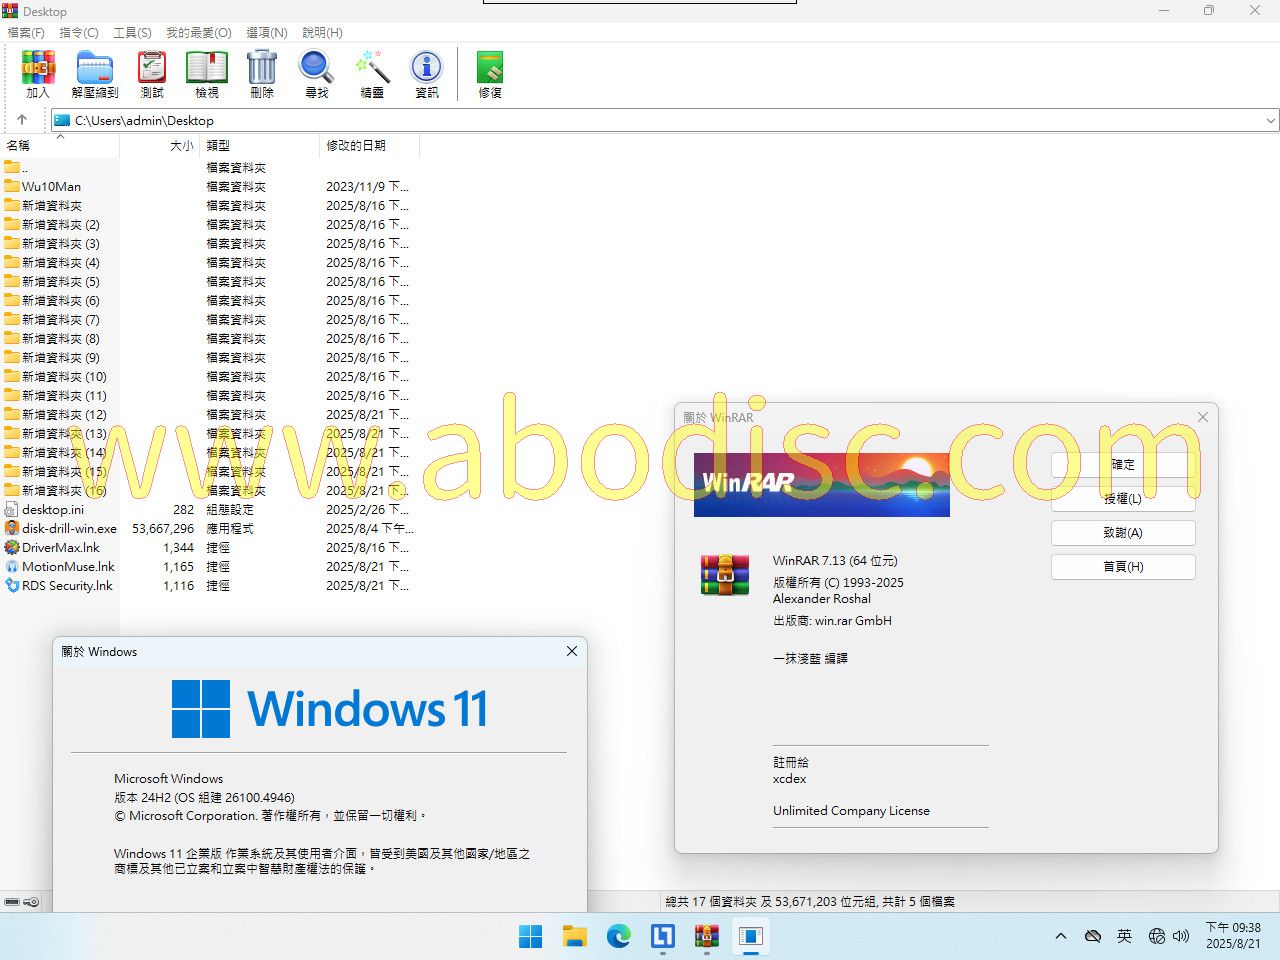The height and width of the screenshot is (960, 1280).
Task: Click the cloud sync tray icon
Action: [1093, 936]
